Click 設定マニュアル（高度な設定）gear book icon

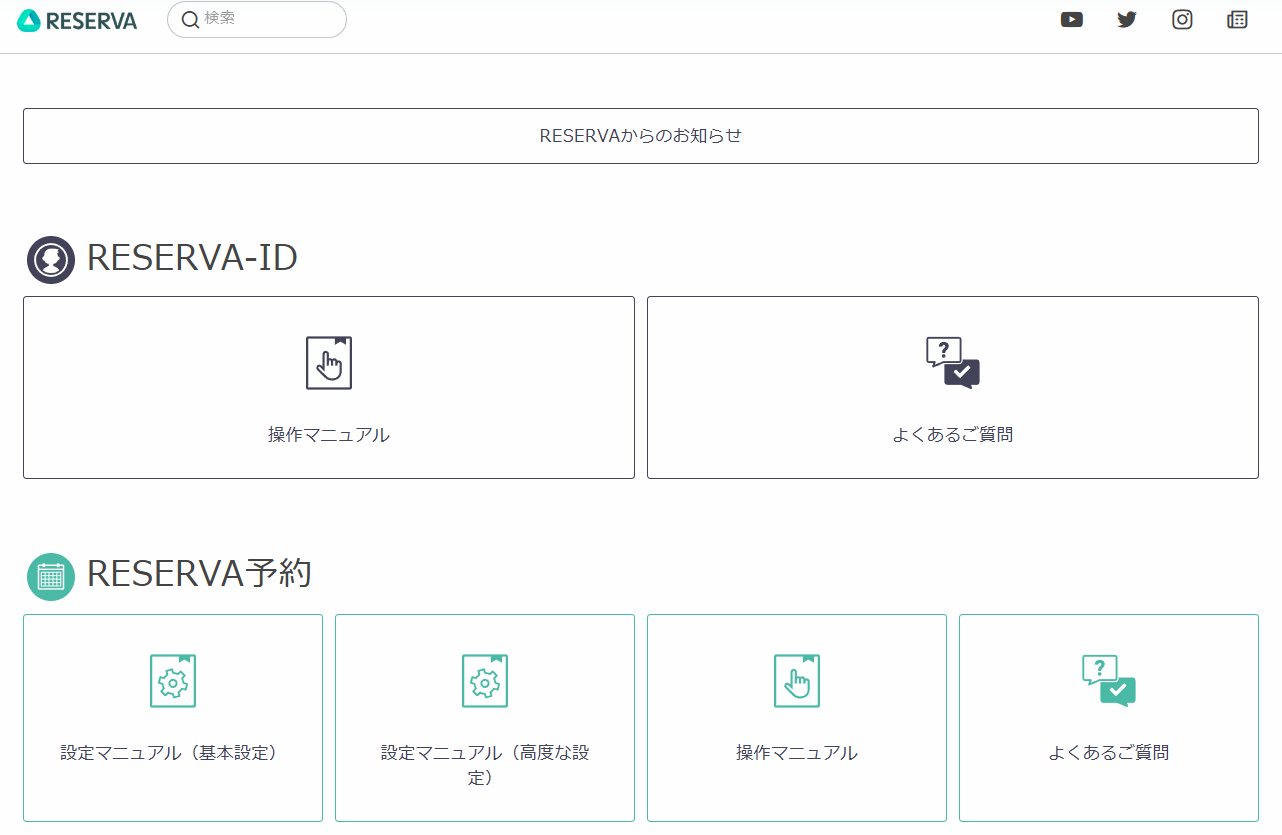(485, 681)
